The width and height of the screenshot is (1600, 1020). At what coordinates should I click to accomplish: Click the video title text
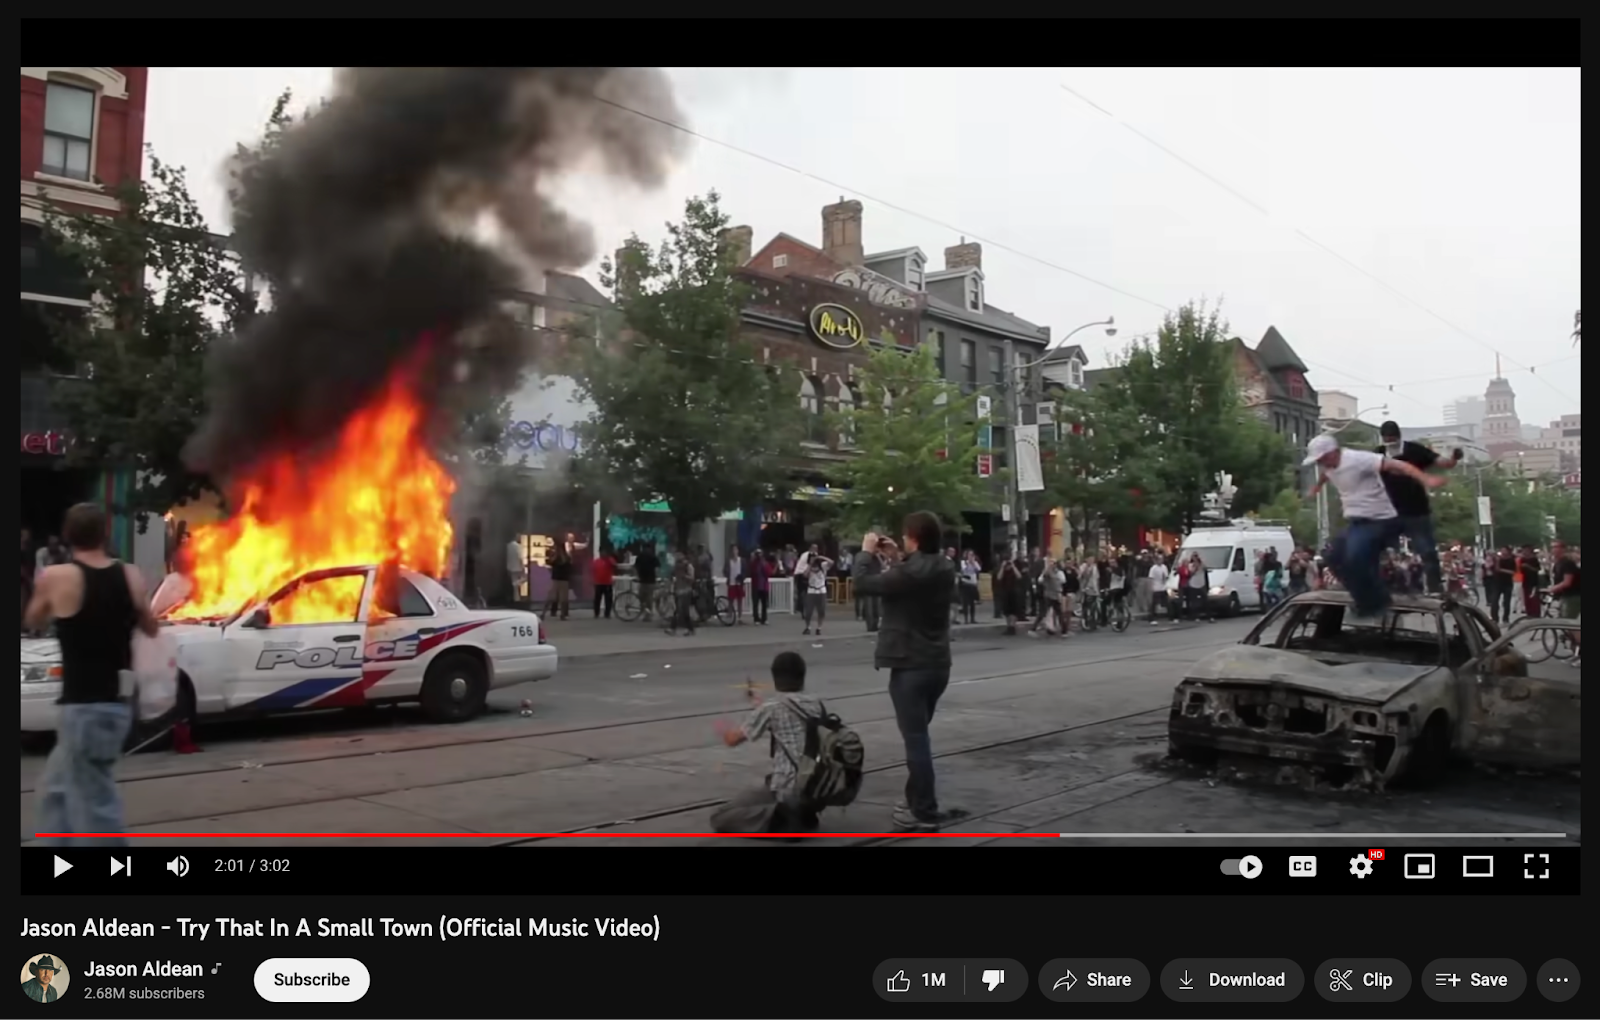(x=340, y=928)
